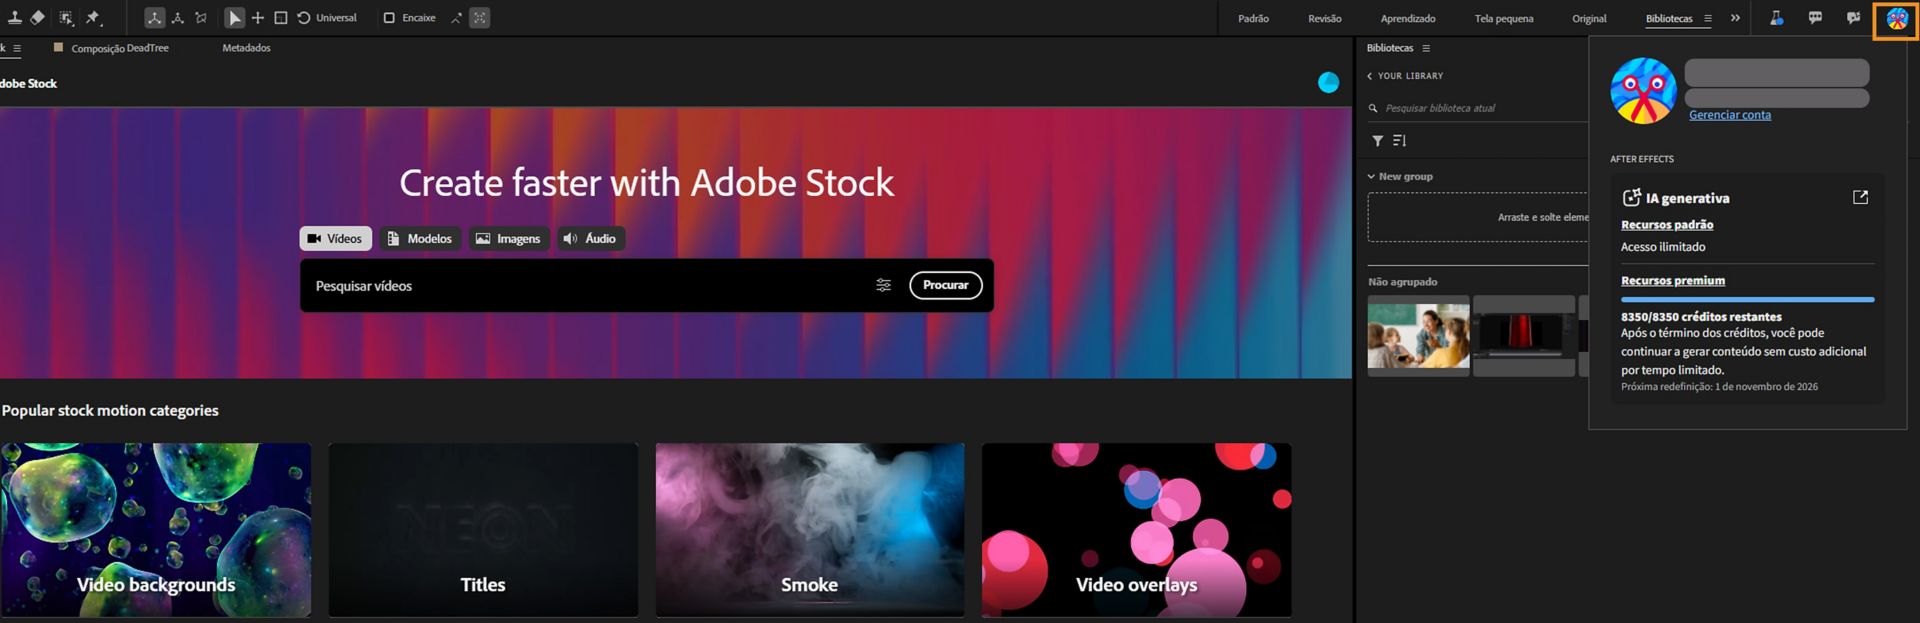Switch to Aprendizado workspace
This screenshot has height=623, width=1920.
[1408, 19]
